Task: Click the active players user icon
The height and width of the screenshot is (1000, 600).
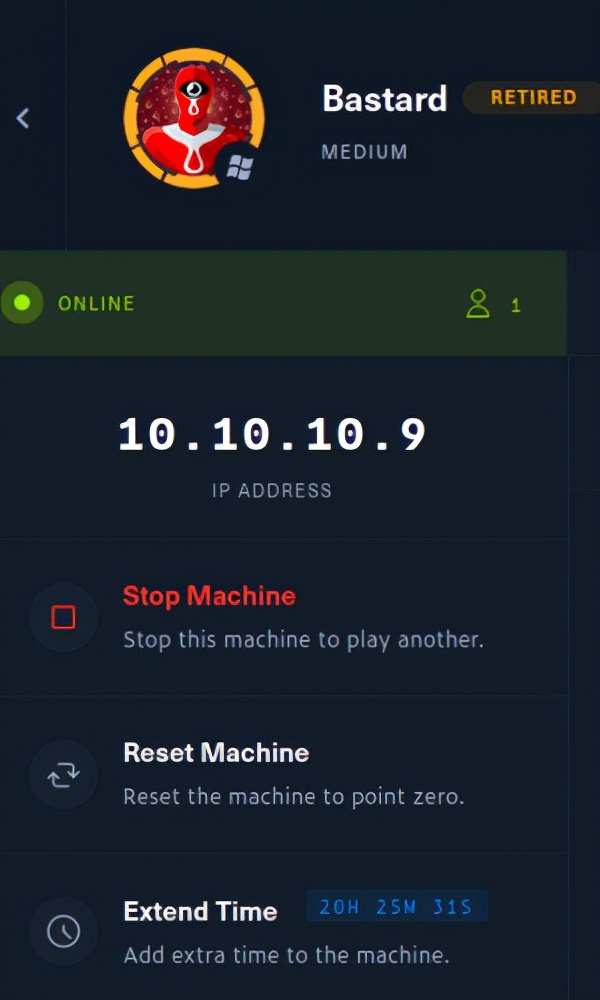Action: pos(478,304)
